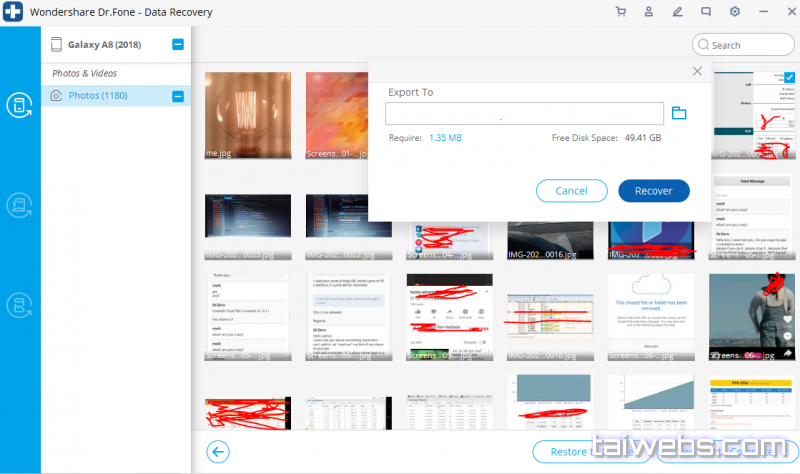Click the pencil register icon
The image size is (800, 474).
tap(677, 12)
